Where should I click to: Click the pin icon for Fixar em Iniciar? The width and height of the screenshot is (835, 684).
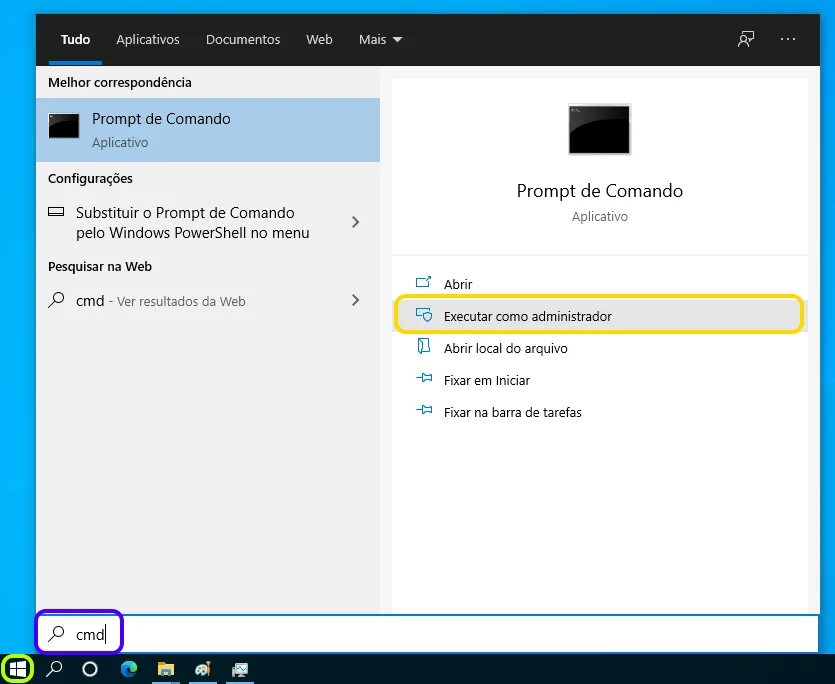[424, 378]
